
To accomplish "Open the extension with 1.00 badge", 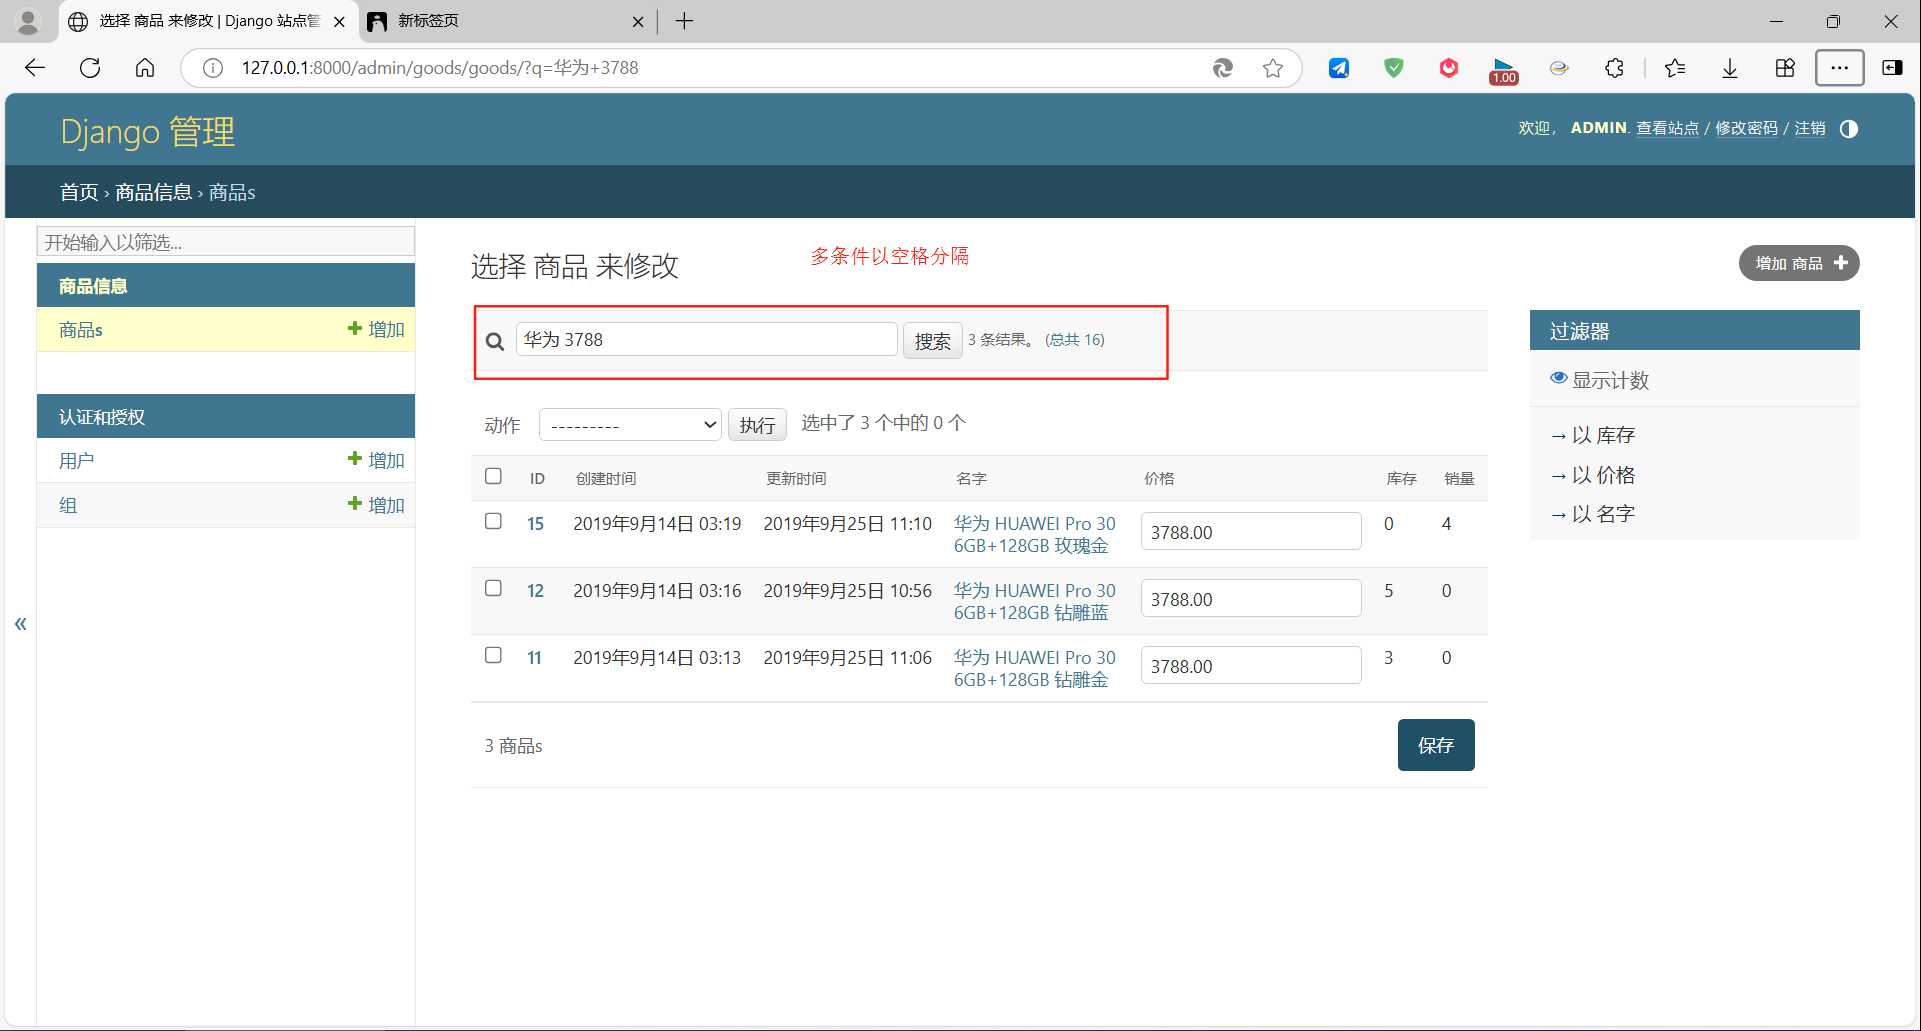I will click(x=1503, y=70).
